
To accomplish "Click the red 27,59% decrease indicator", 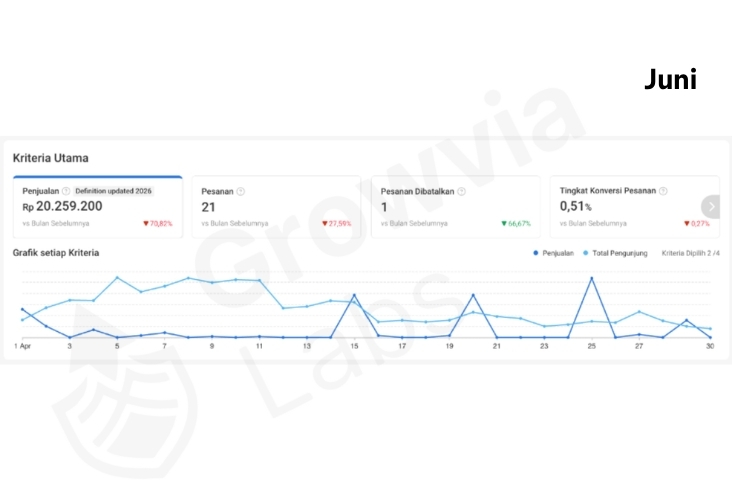I will tap(337, 224).
